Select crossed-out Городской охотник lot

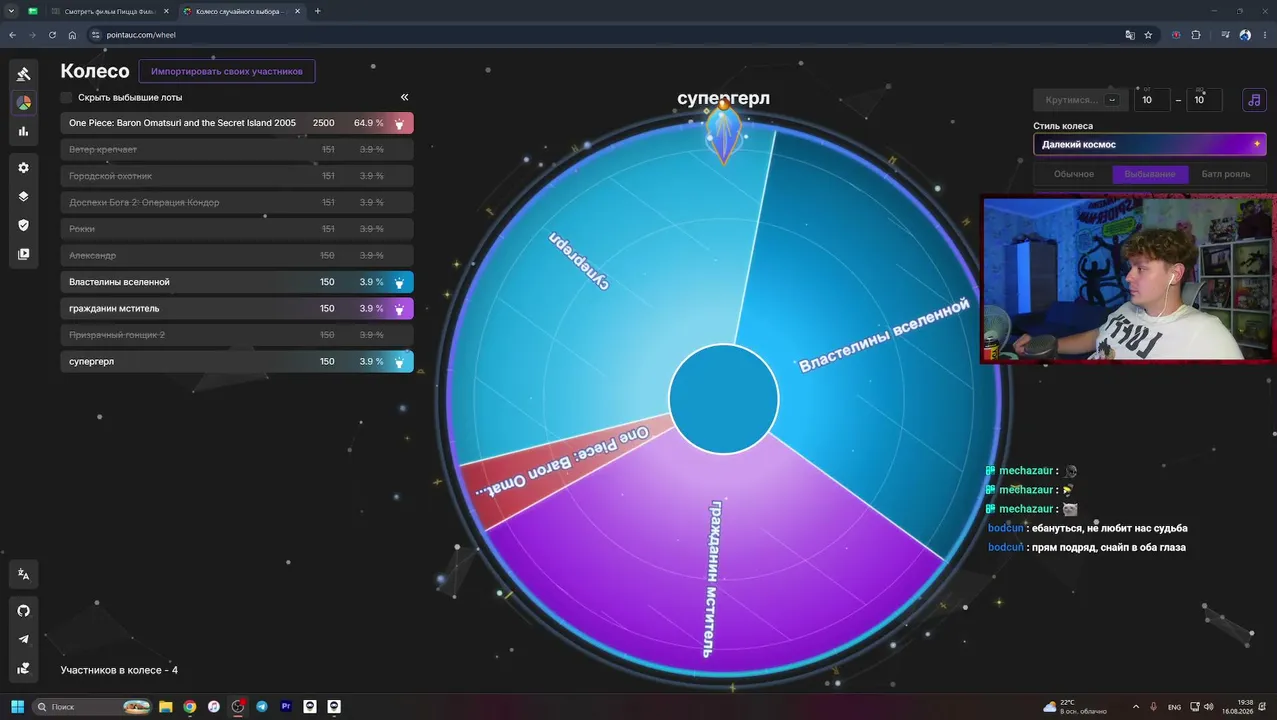[x=237, y=176]
